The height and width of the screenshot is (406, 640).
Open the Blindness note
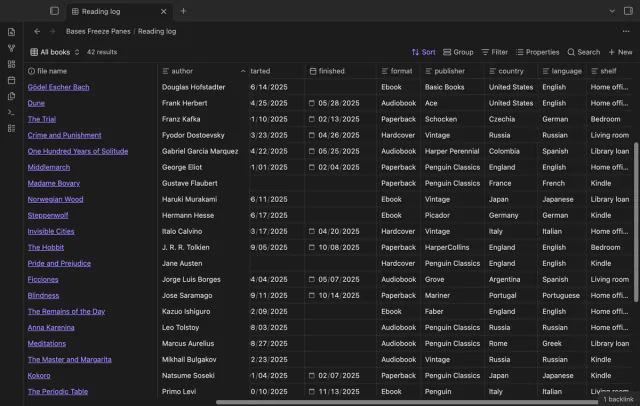(x=43, y=295)
